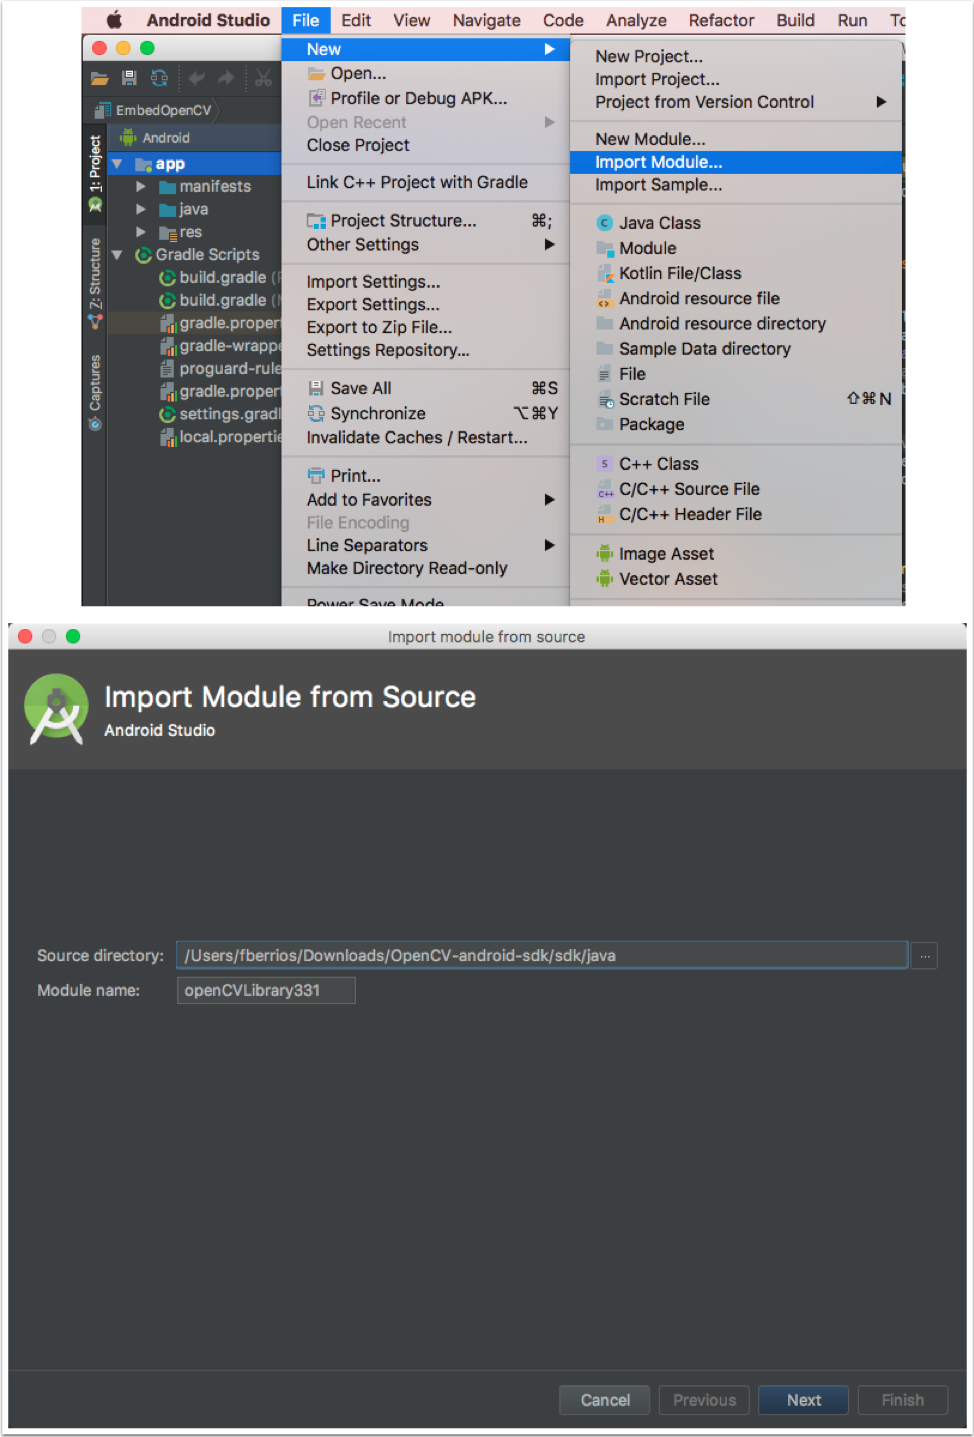Select settings.gradle file in project tree

point(220,414)
